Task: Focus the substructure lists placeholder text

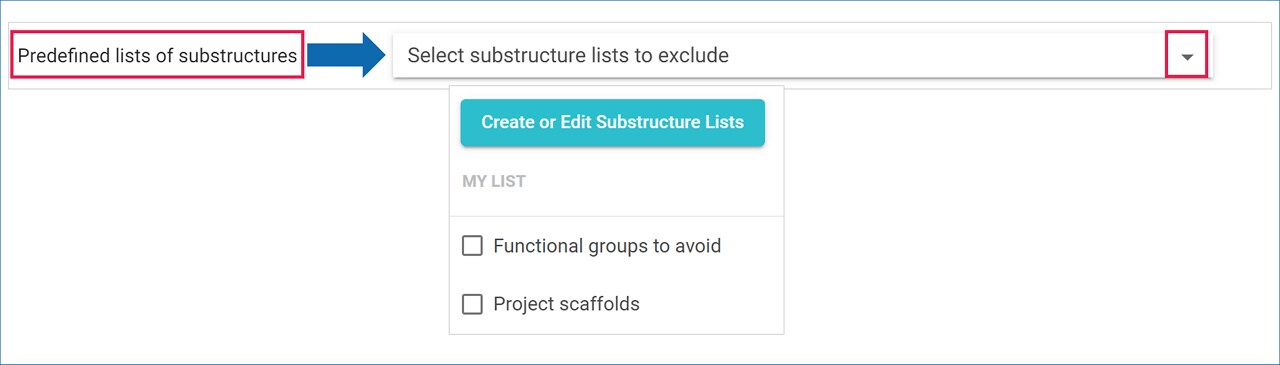Action: (568, 56)
